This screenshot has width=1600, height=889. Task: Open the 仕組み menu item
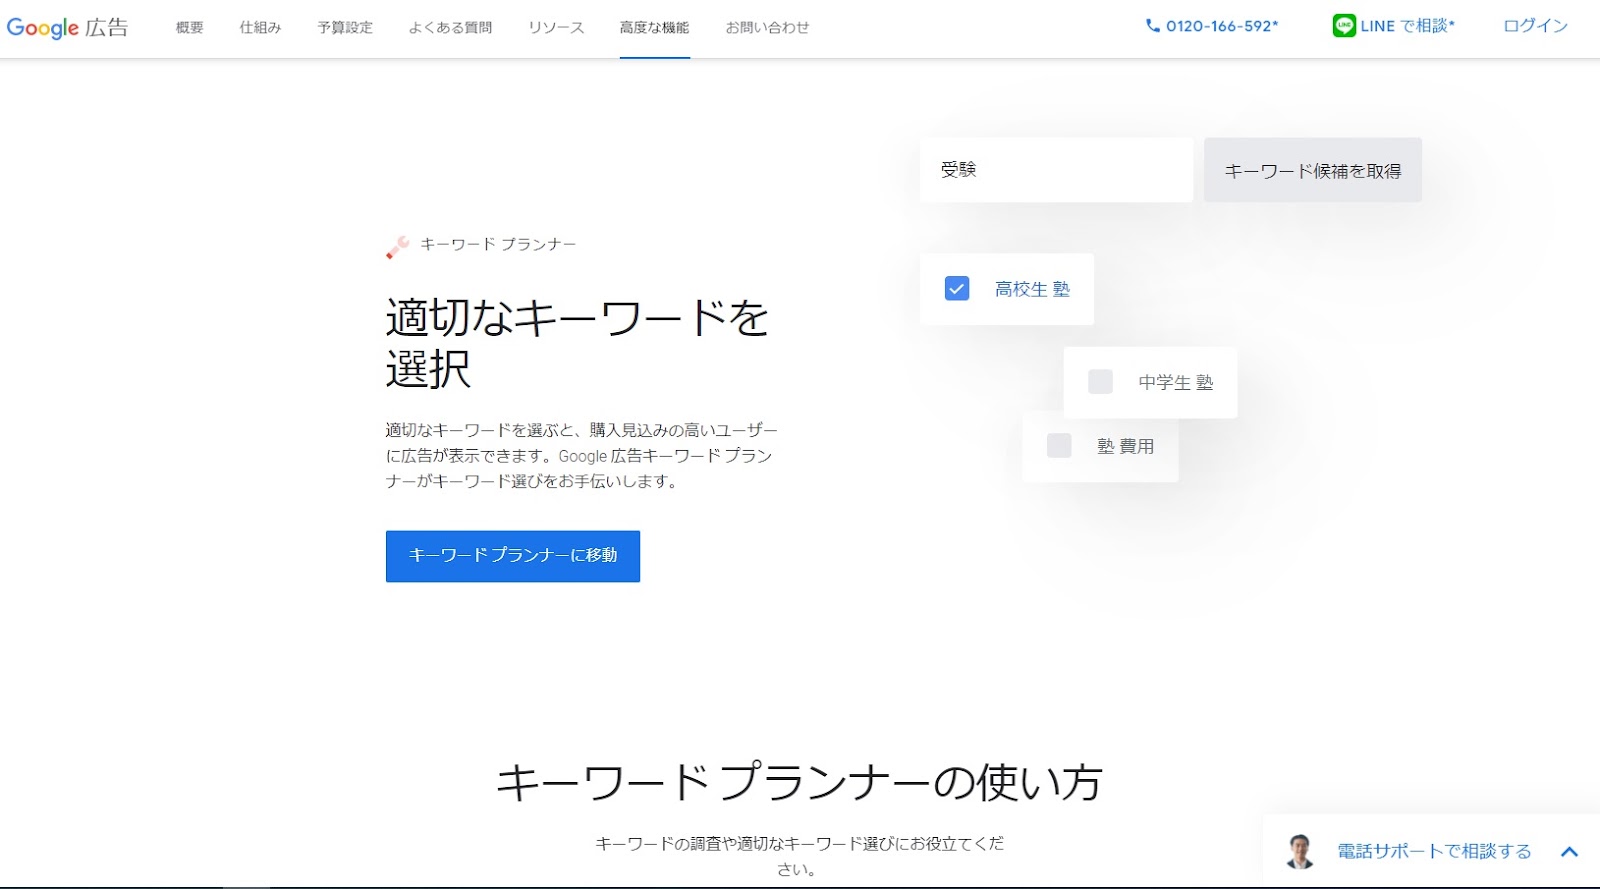click(260, 28)
